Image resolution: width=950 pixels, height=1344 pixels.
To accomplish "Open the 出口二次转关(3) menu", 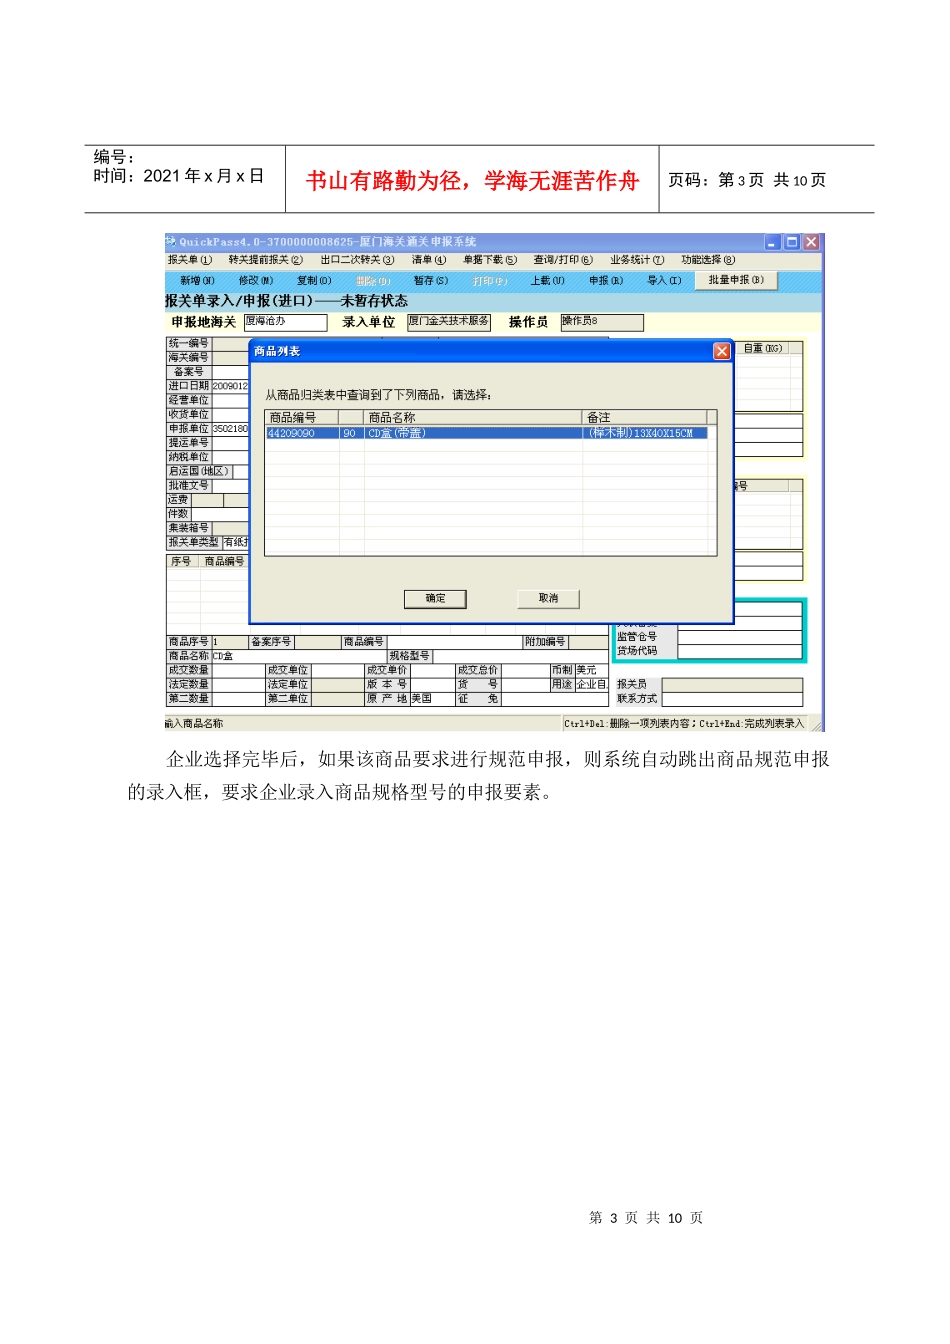I will tap(358, 260).
